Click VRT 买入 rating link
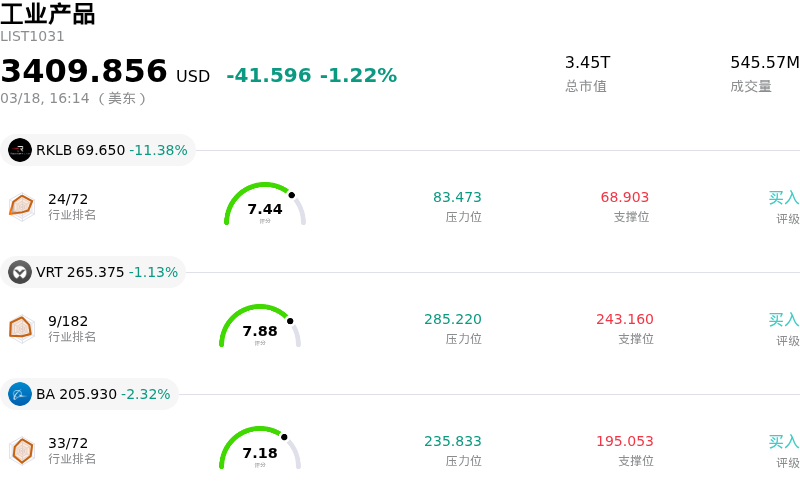This screenshot has width=800, height=488. (x=783, y=319)
